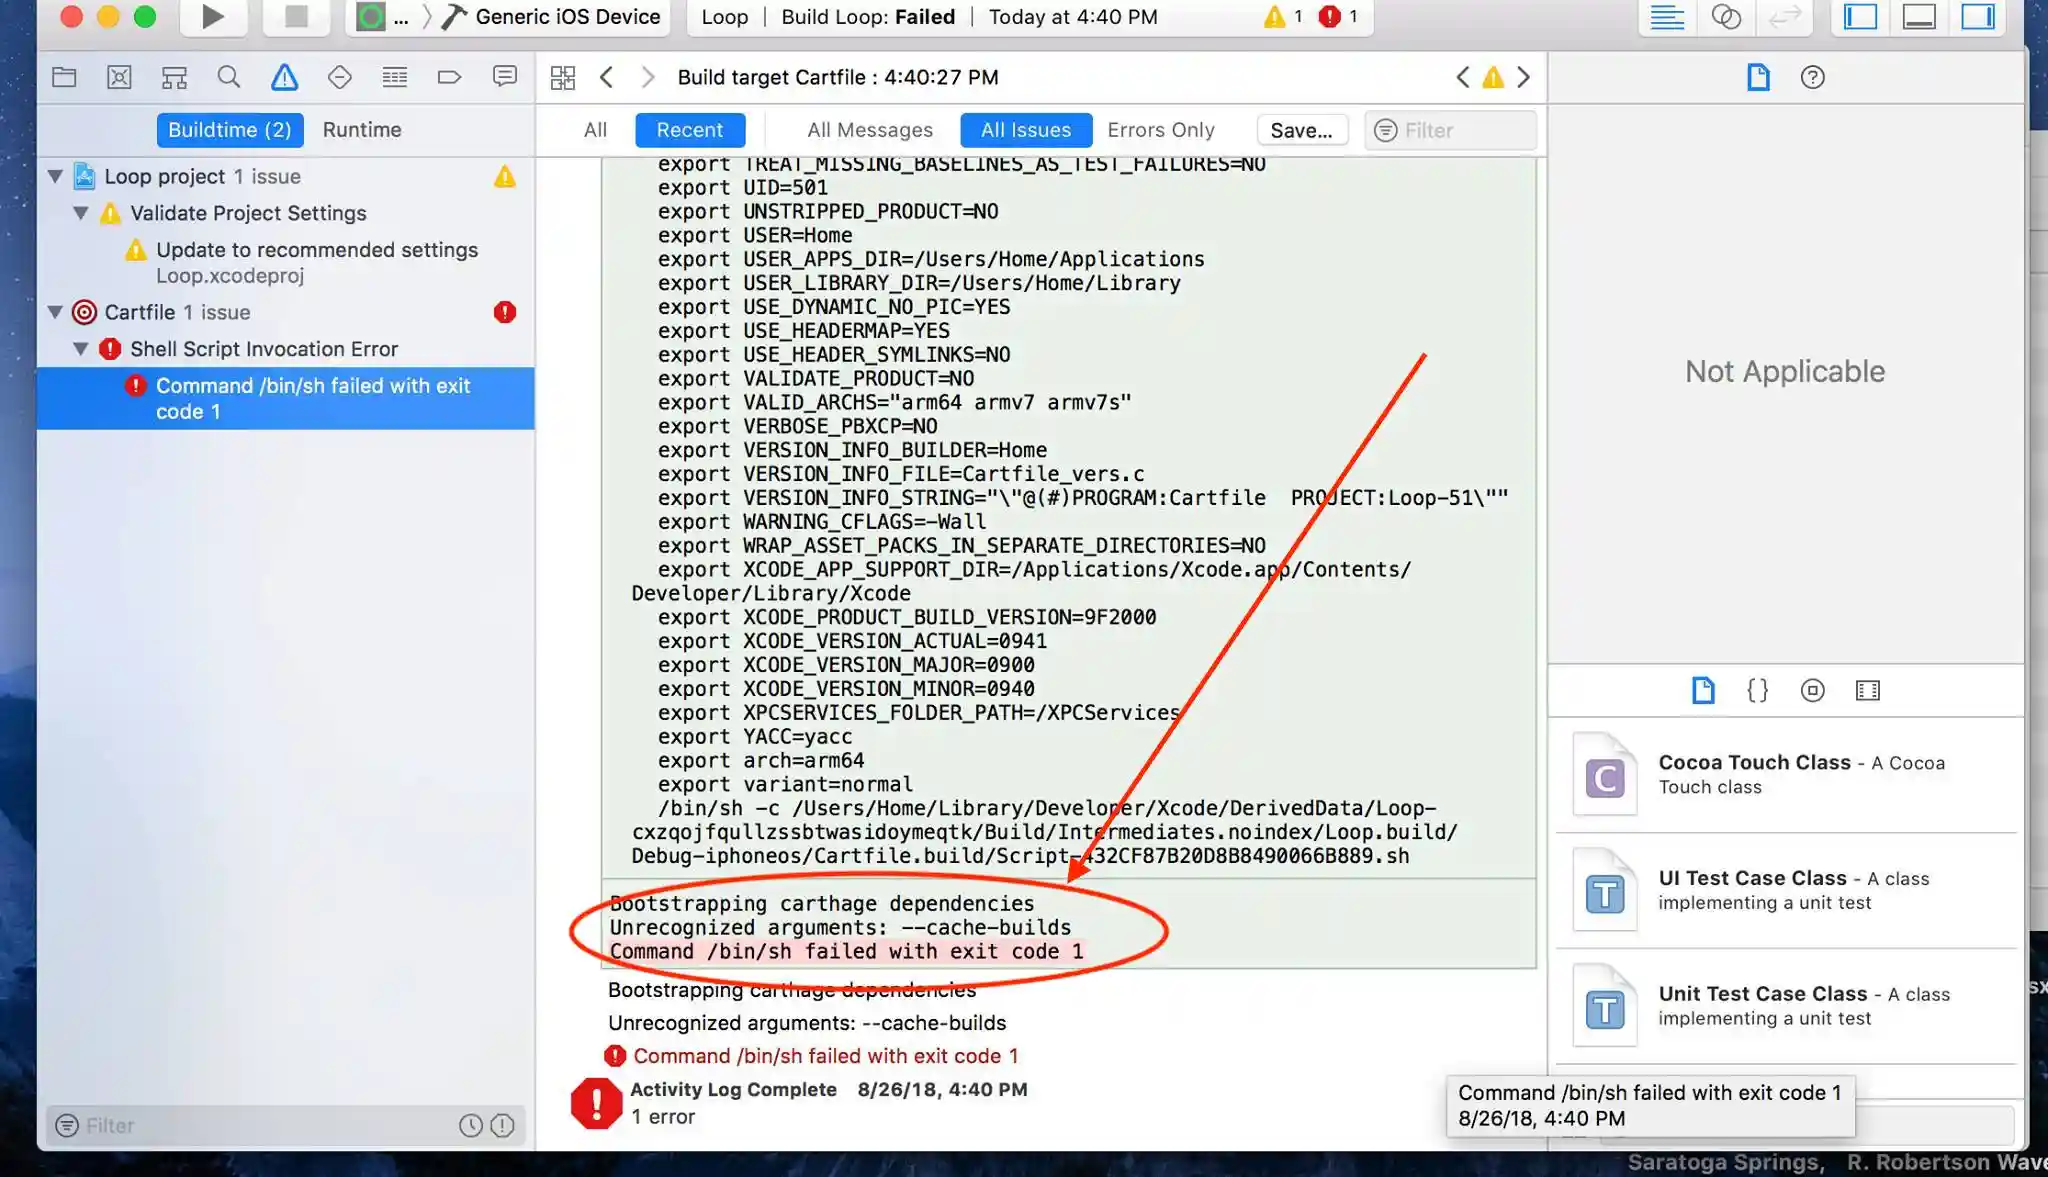2048x1177 pixels.
Task: Click the log Filter text field
Action: [x=1460, y=130]
